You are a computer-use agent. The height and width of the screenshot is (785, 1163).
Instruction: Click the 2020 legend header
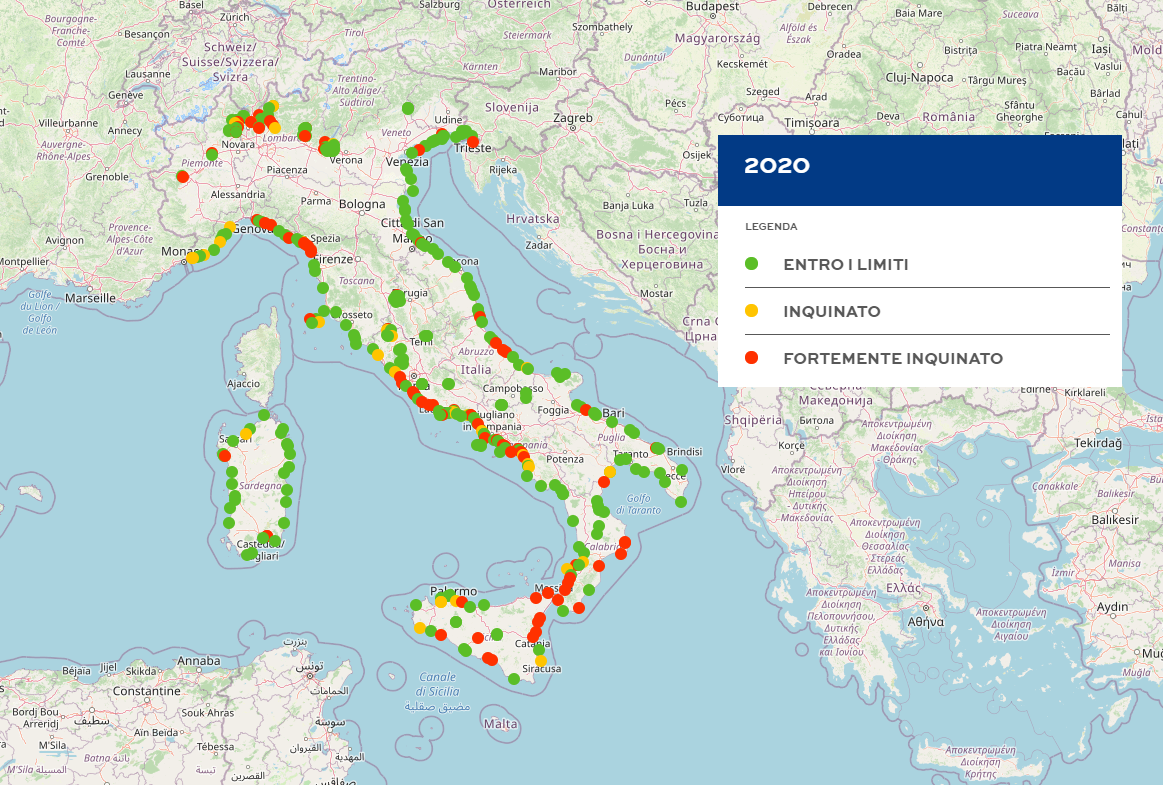(777, 167)
